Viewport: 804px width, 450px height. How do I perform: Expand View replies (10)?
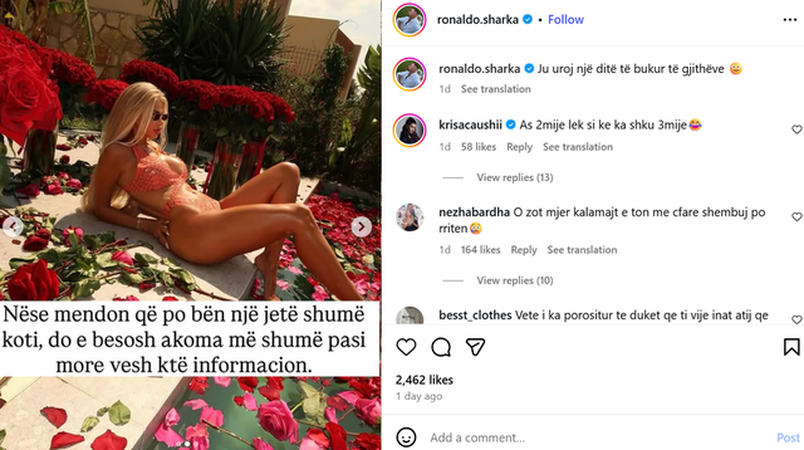pos(515,280)
